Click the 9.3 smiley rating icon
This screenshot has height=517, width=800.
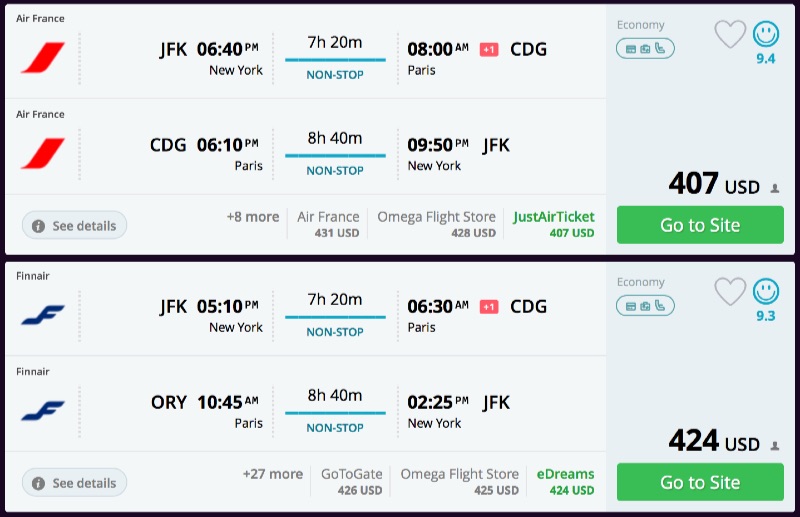click(x=766, y=292)
